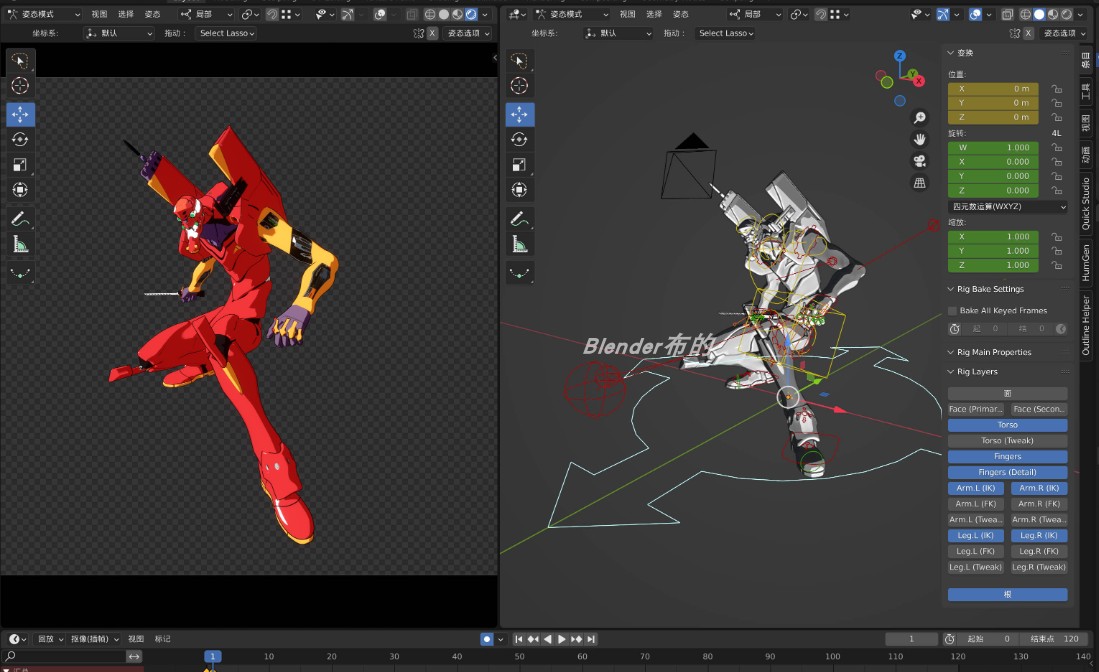
Task: Toggle the Torso (Tweak) rig layer button
Action: (1008, 441)
